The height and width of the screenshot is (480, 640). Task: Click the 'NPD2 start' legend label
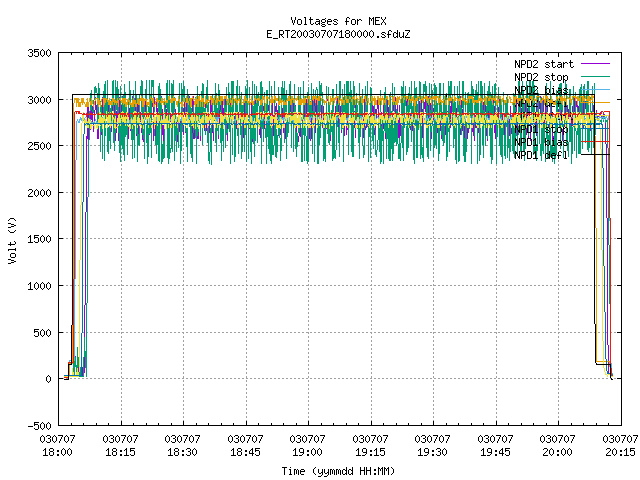tap(544, 64)
